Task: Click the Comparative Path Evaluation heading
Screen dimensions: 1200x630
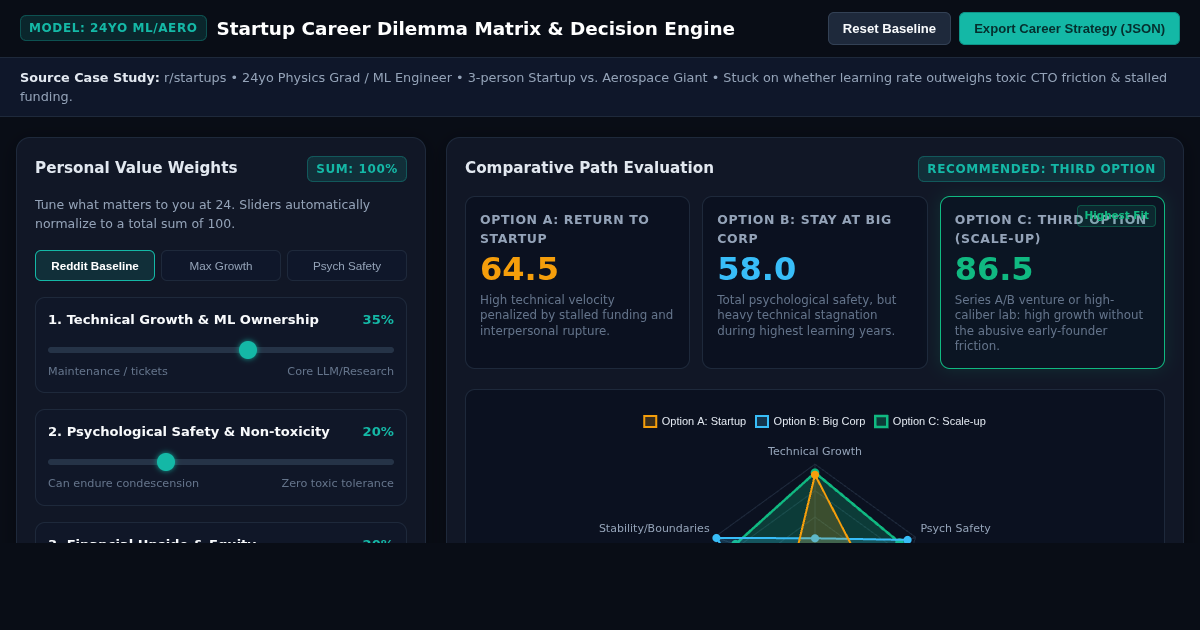Action: point(589,168)
